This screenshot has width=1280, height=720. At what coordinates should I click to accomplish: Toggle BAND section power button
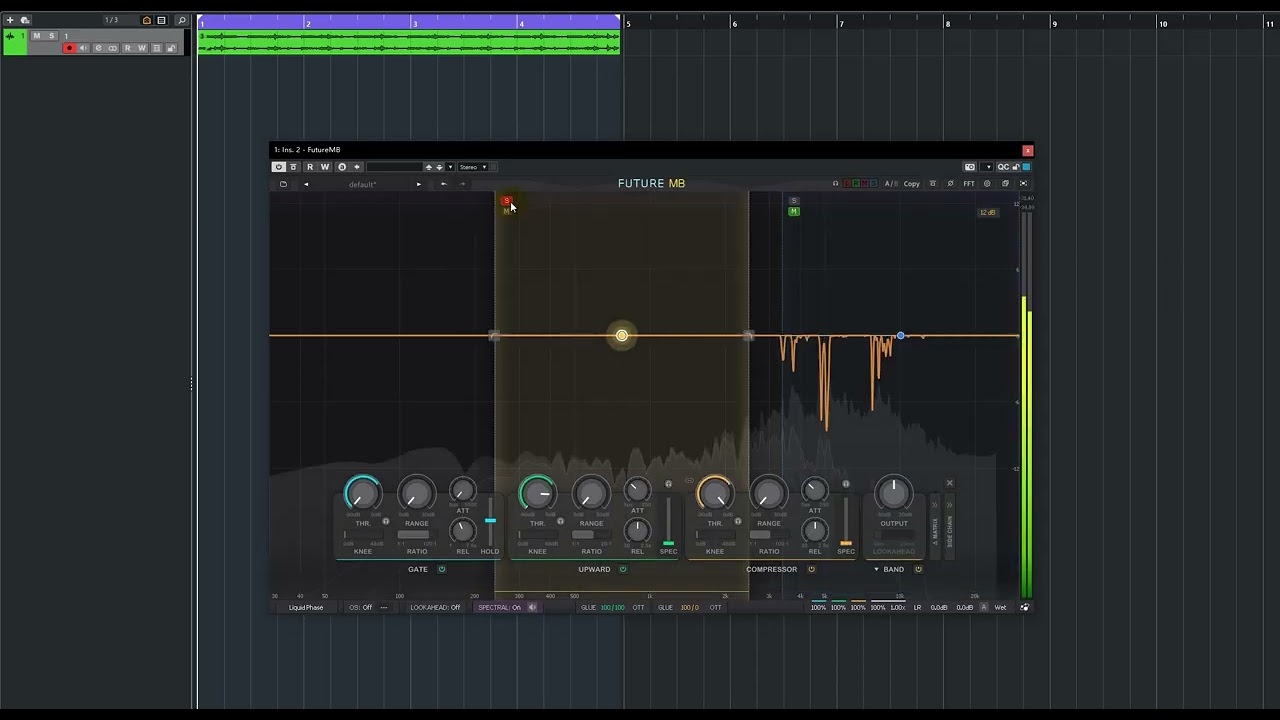coord(918,569)
